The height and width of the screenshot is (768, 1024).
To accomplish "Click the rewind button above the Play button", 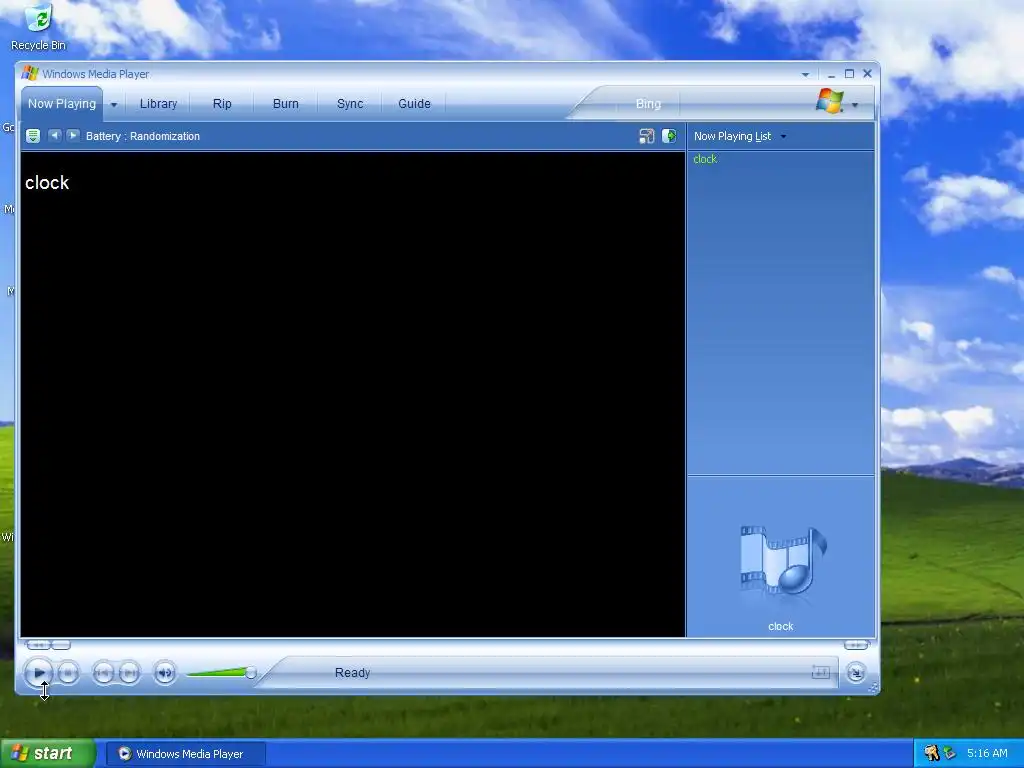I will coord(39,645).
